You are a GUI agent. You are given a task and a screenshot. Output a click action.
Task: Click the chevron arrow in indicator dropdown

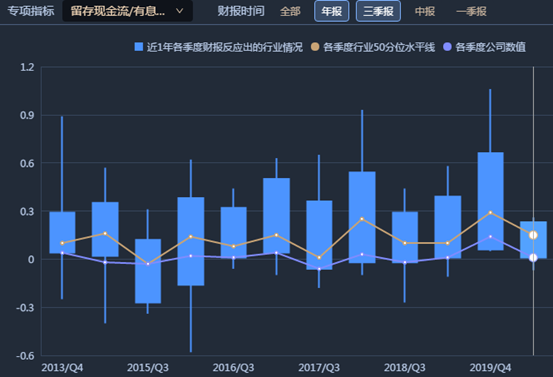click(x=180, y=11)
